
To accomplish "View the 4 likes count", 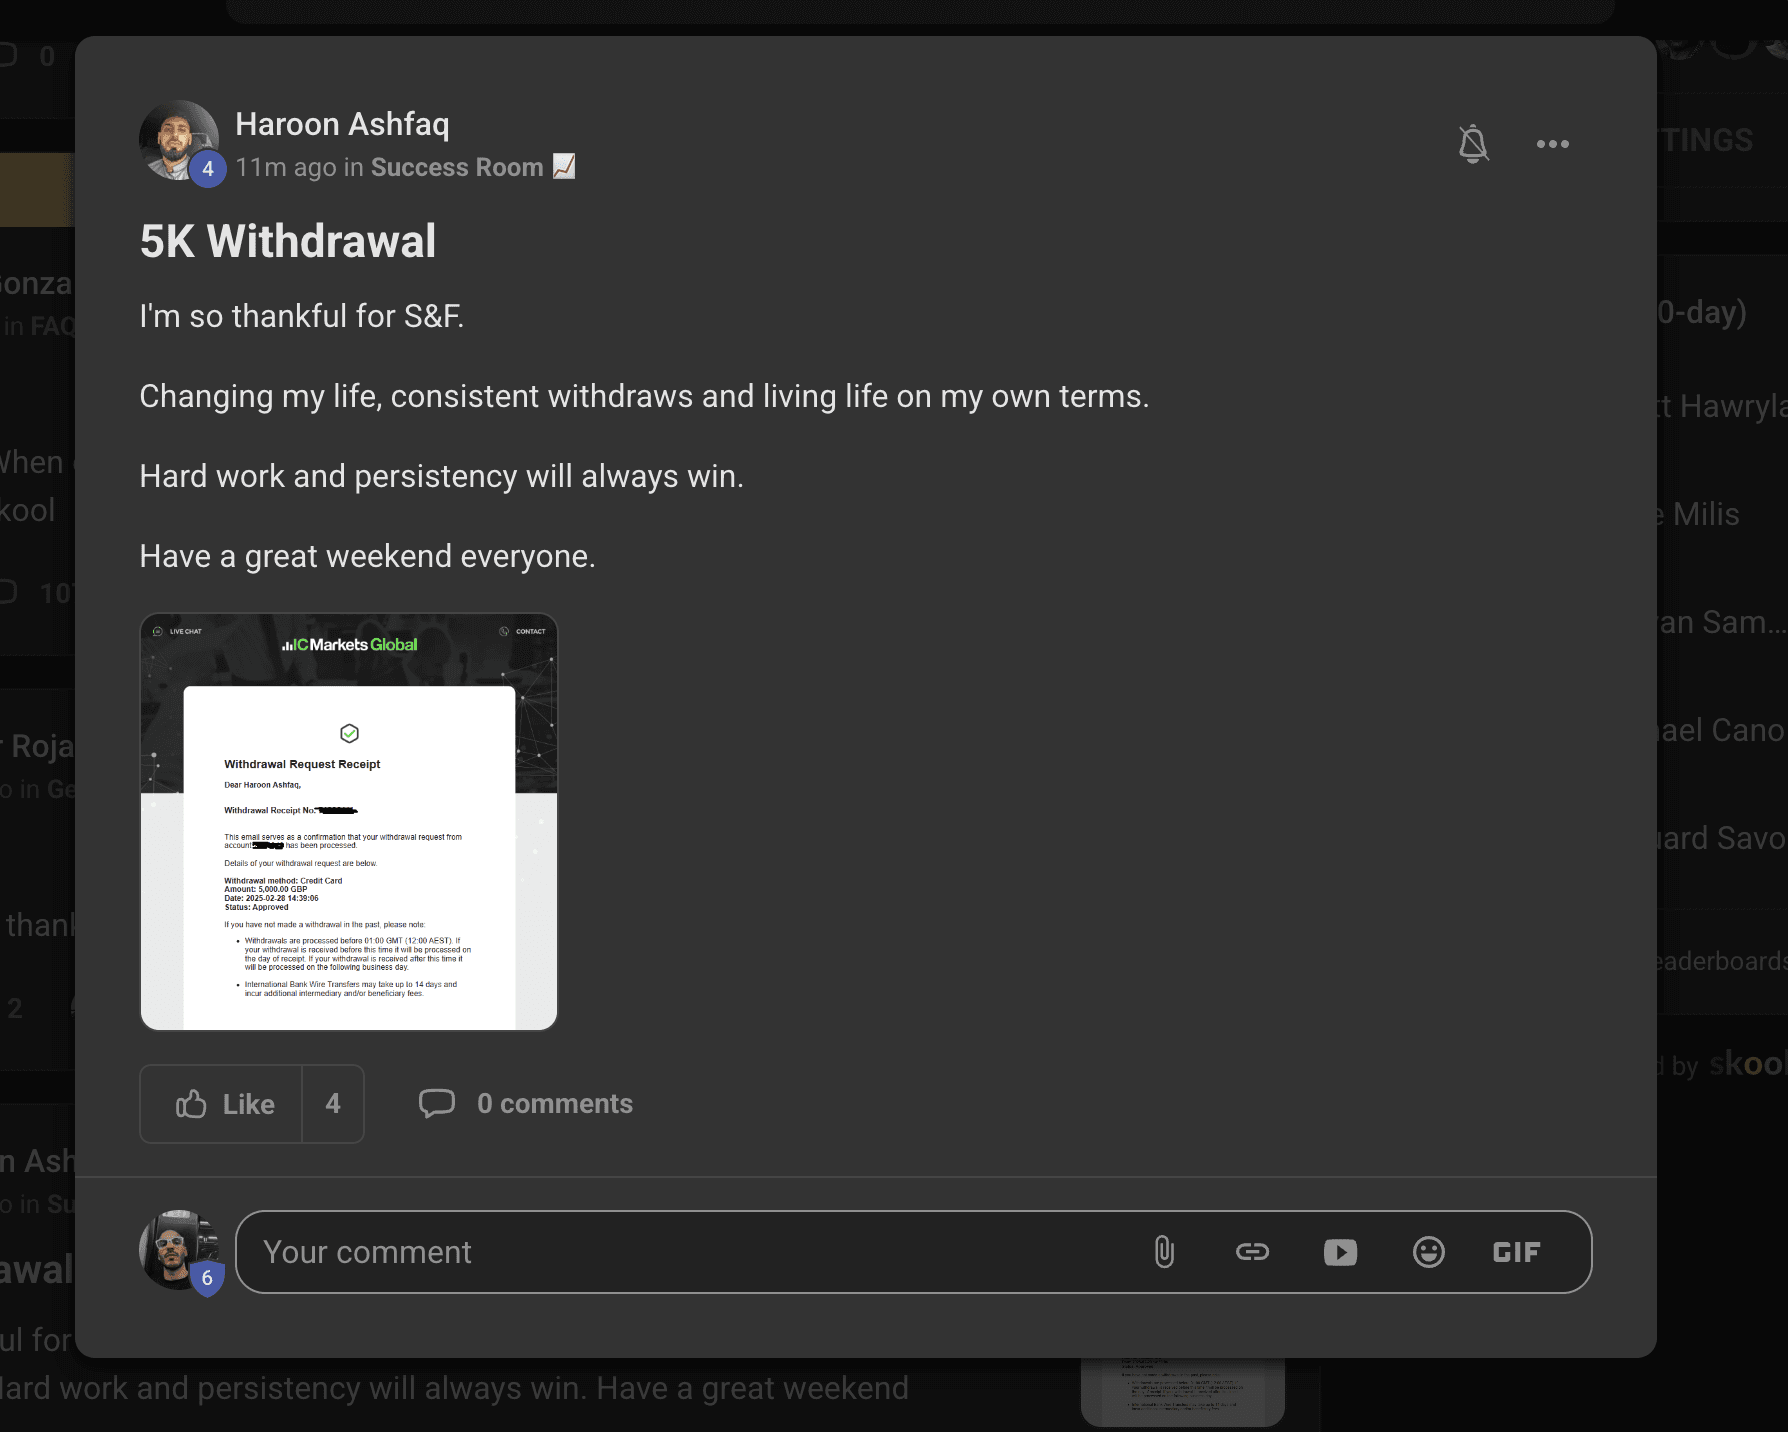I will (x=333, y=1104).
